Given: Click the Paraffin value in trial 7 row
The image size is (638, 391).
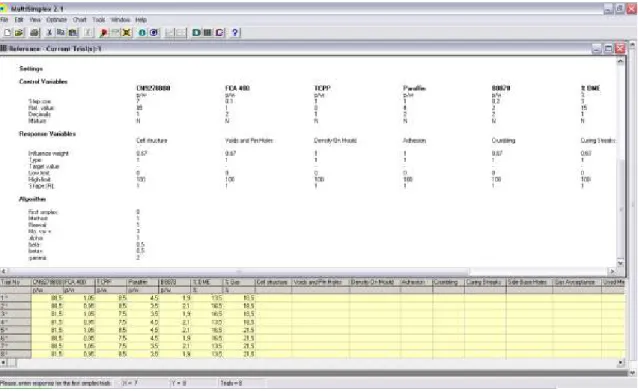Looking at the screenshot, I should 143,346.
